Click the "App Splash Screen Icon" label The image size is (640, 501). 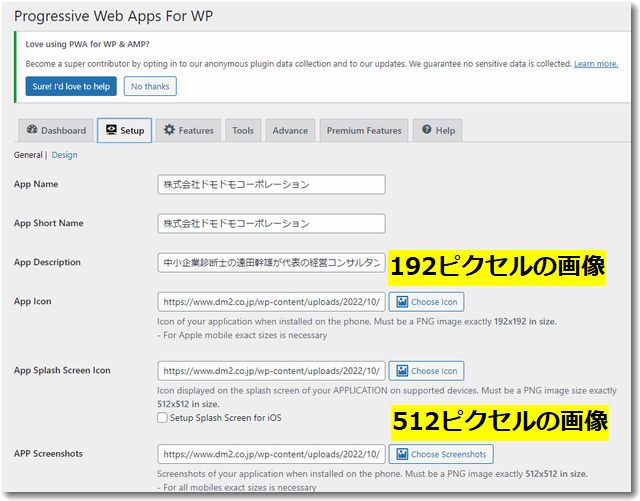tap(62, 370)
